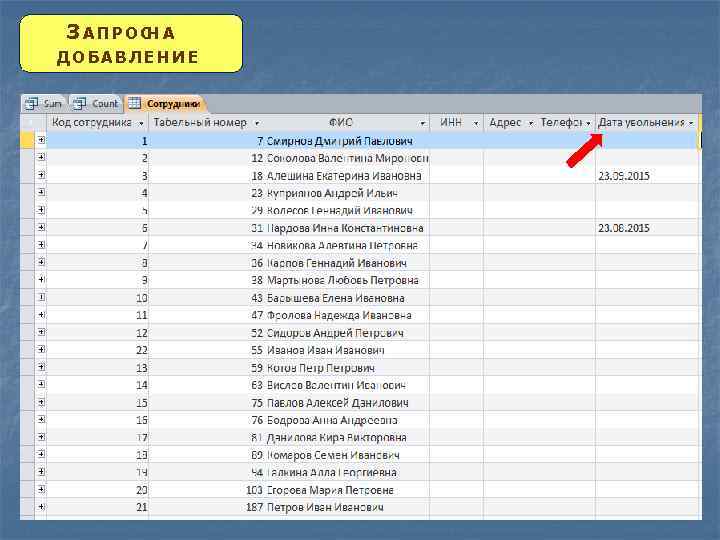Image resolution: width=720 pixels, height=540 pixels.
Task: Open the Табельный номер column dropdown
Action: point(257,123)
